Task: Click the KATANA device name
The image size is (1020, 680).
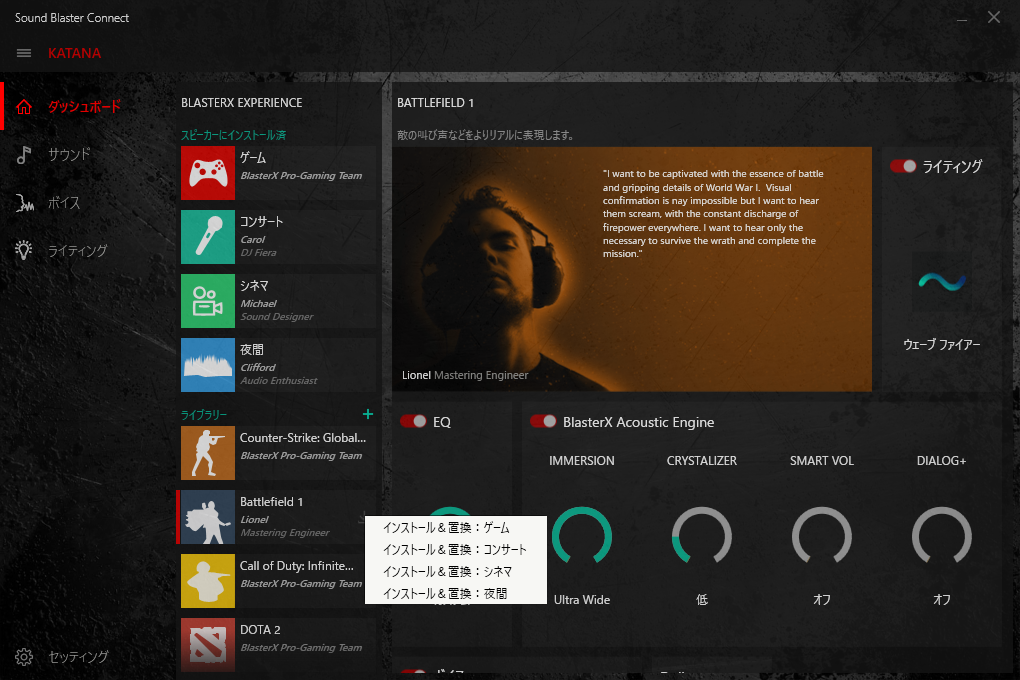Action: [74, 53]
